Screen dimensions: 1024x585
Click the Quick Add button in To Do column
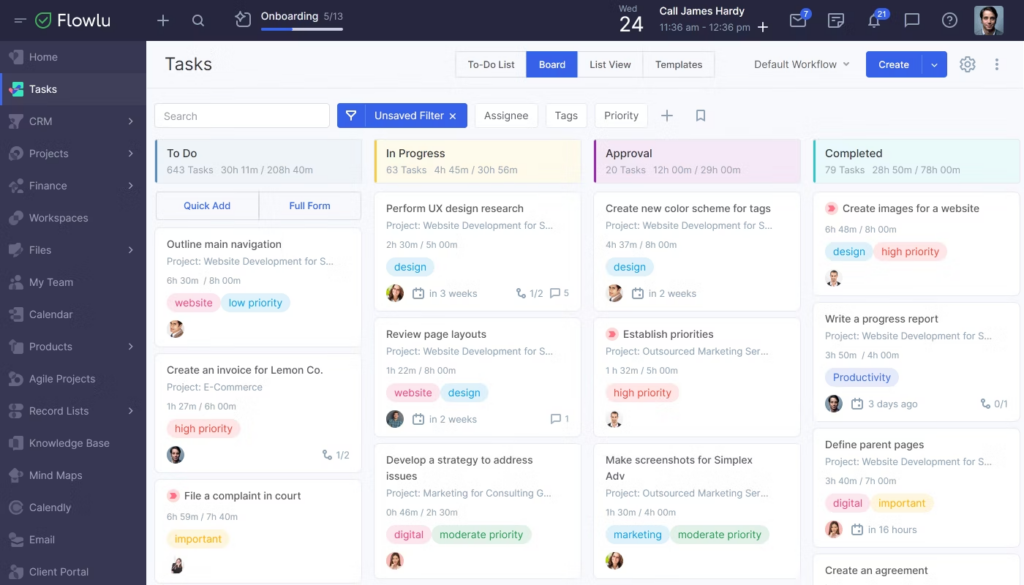(206, 206)
